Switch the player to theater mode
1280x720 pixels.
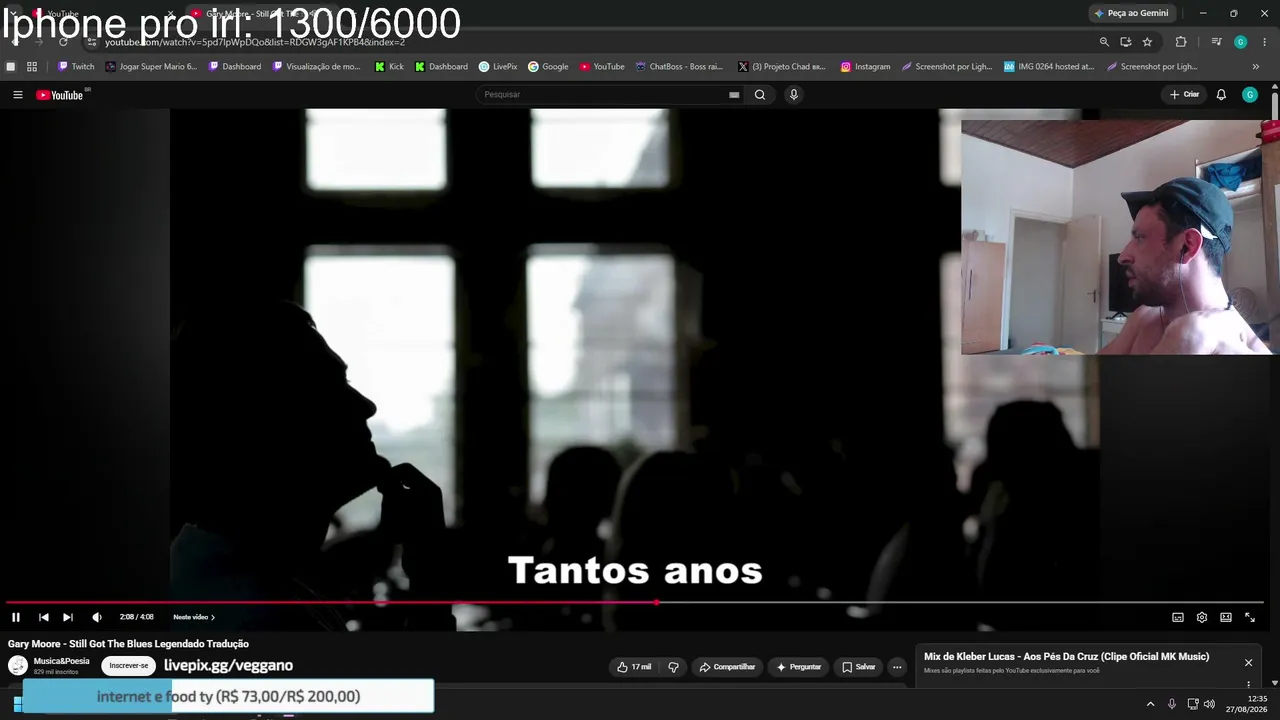click(1226, 617)
